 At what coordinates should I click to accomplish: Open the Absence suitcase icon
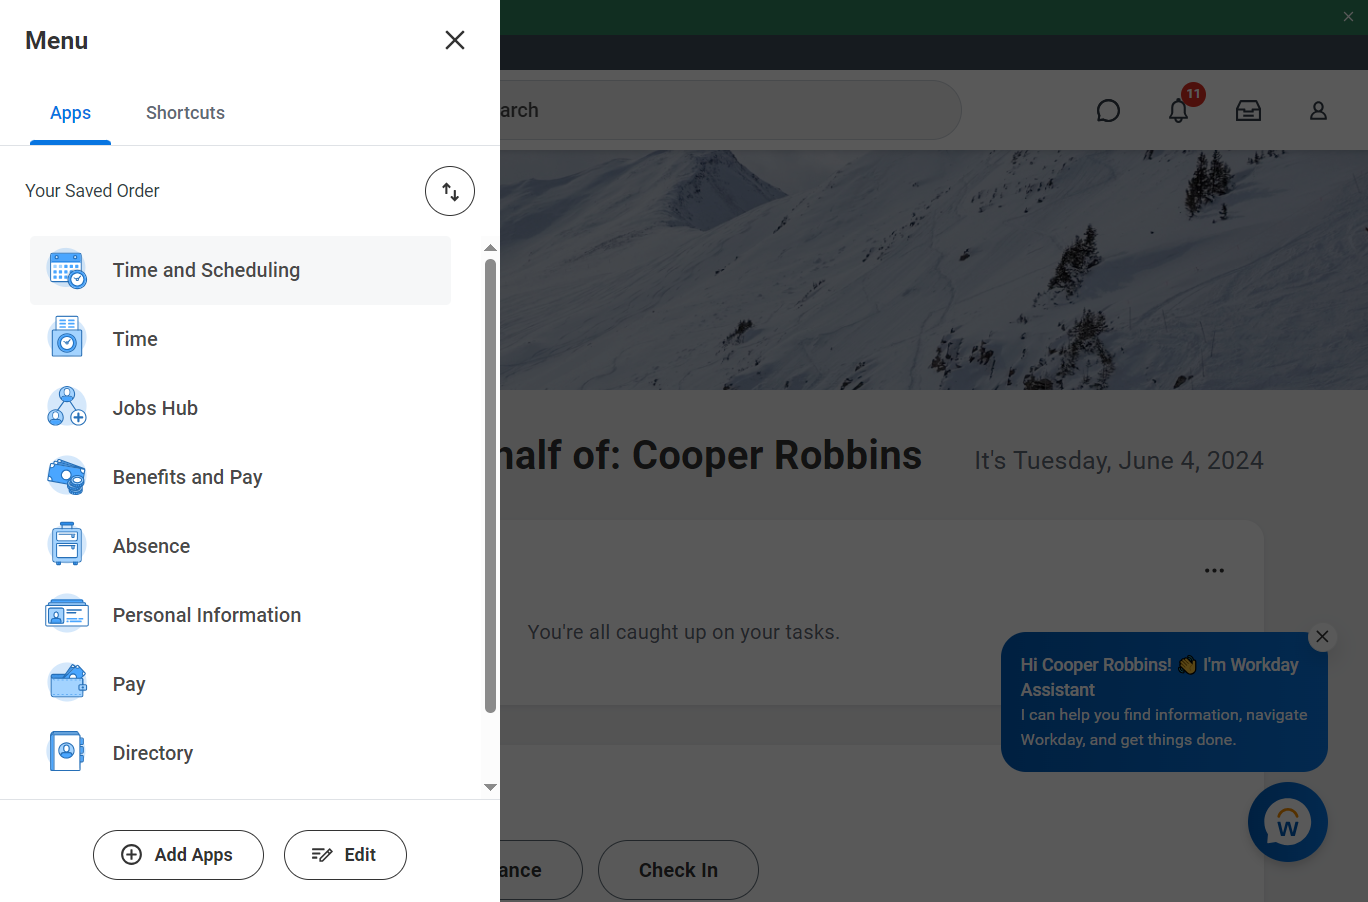[x=67, y=546]
